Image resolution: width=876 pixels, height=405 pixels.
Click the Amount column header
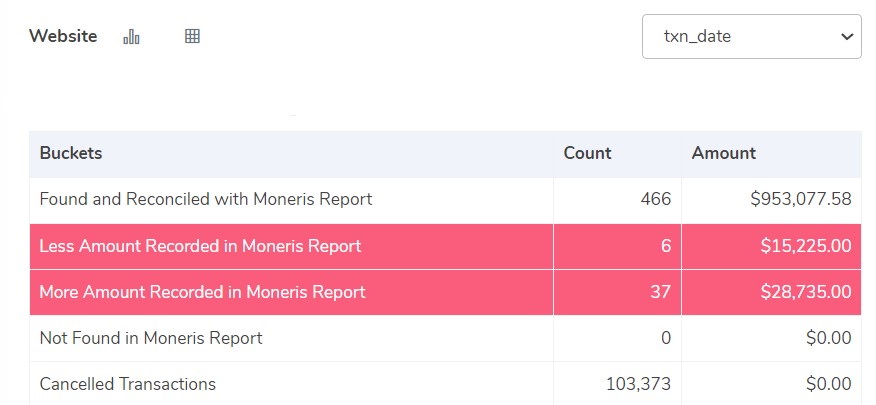[x=723, y=153]
